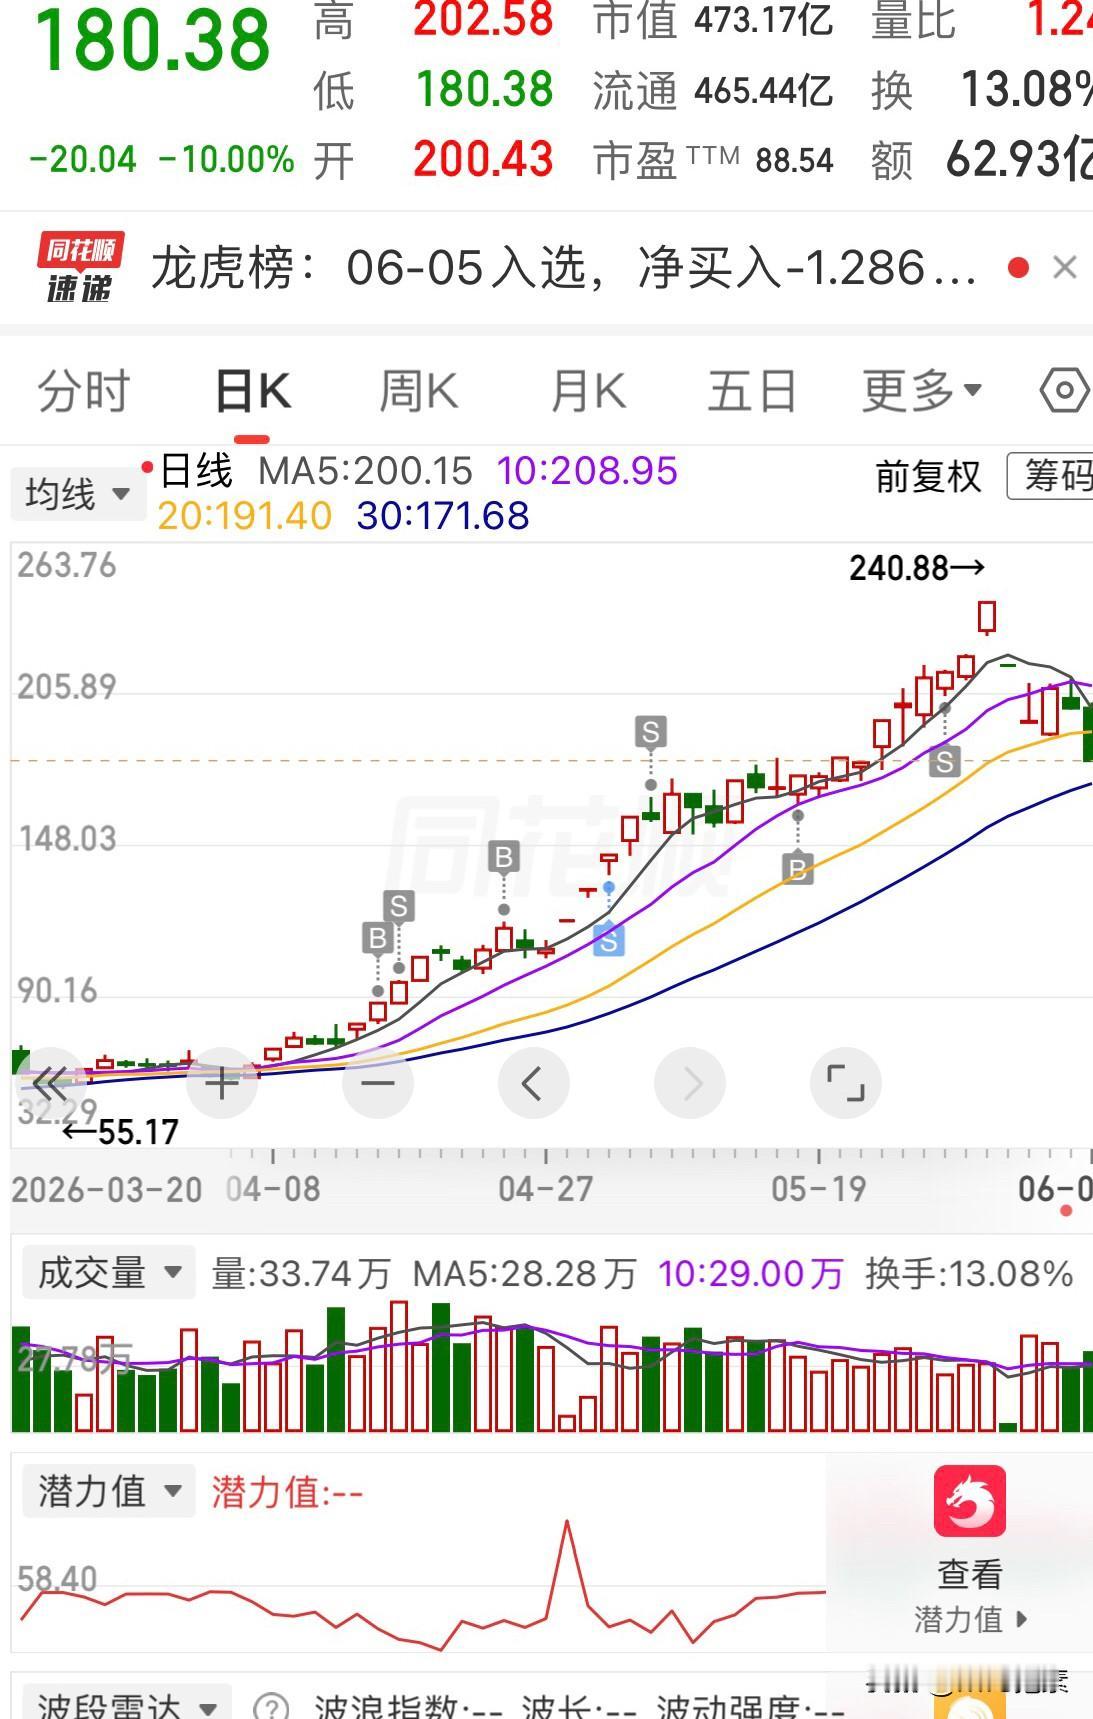1093x1719 pixels.
Task: Tap the red dragon 潜力值 icon
Action: tap(970, 1500)
